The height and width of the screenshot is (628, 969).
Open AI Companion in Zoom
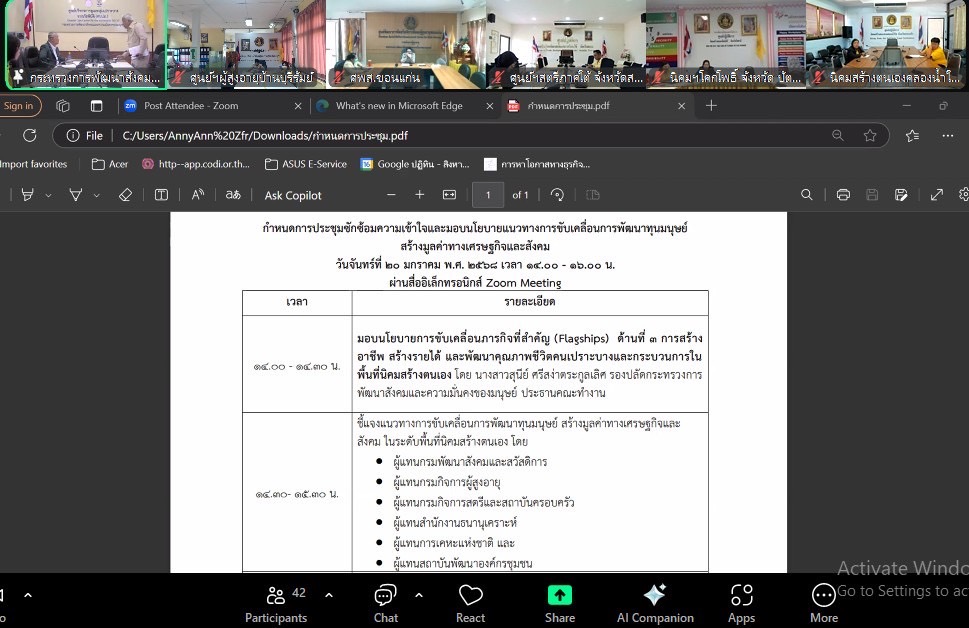tap(655, 603)
